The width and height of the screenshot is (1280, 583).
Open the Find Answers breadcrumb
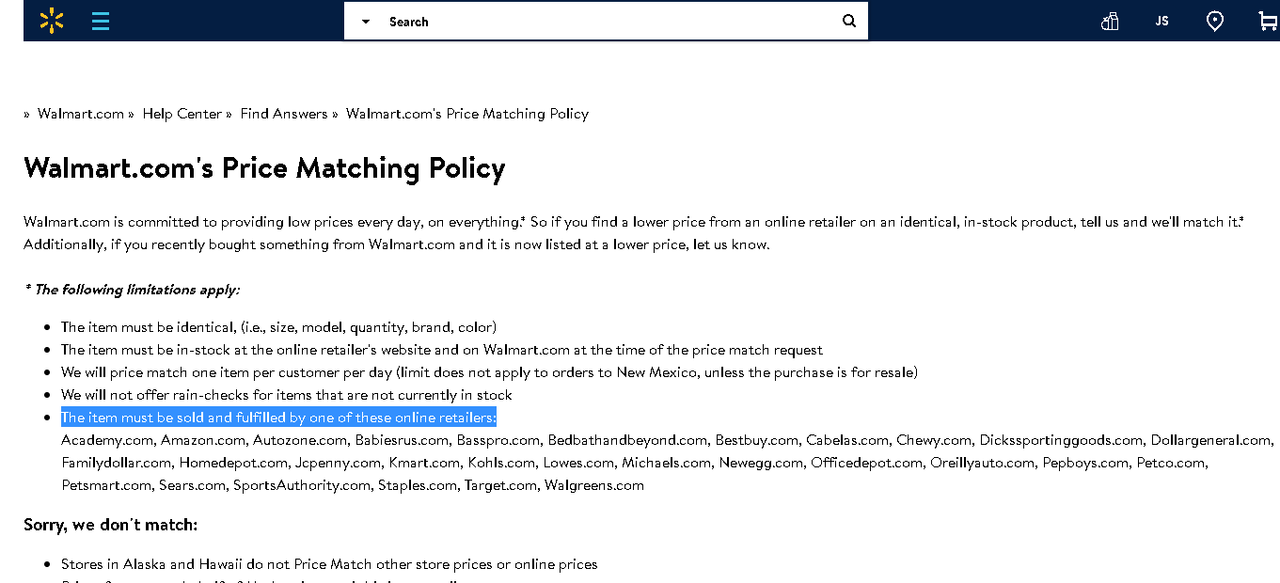[x=284, y=114]
